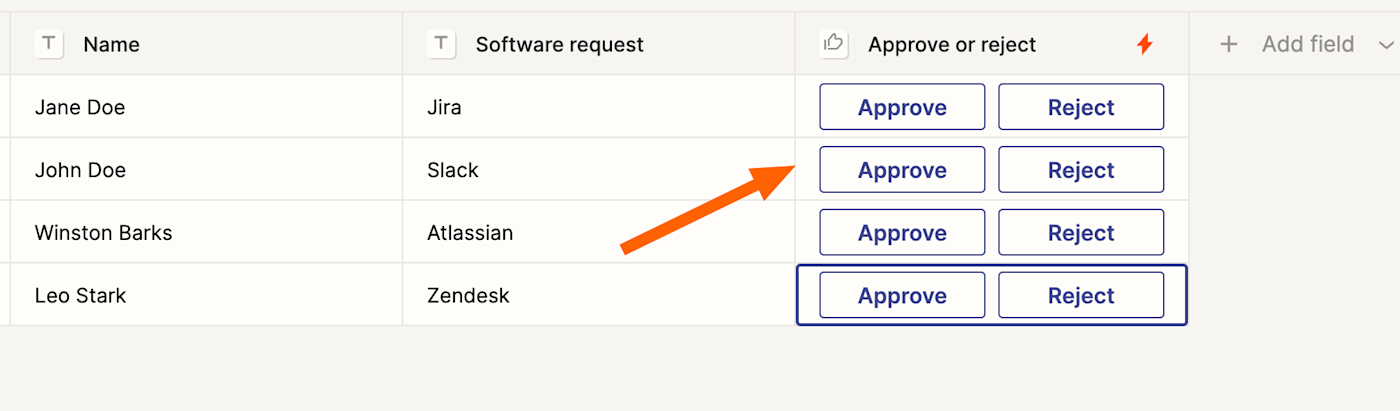Viewport: 1400px width, 411px height.
Task: Click the plus icon next to Add field
Action: (1229, 44)
